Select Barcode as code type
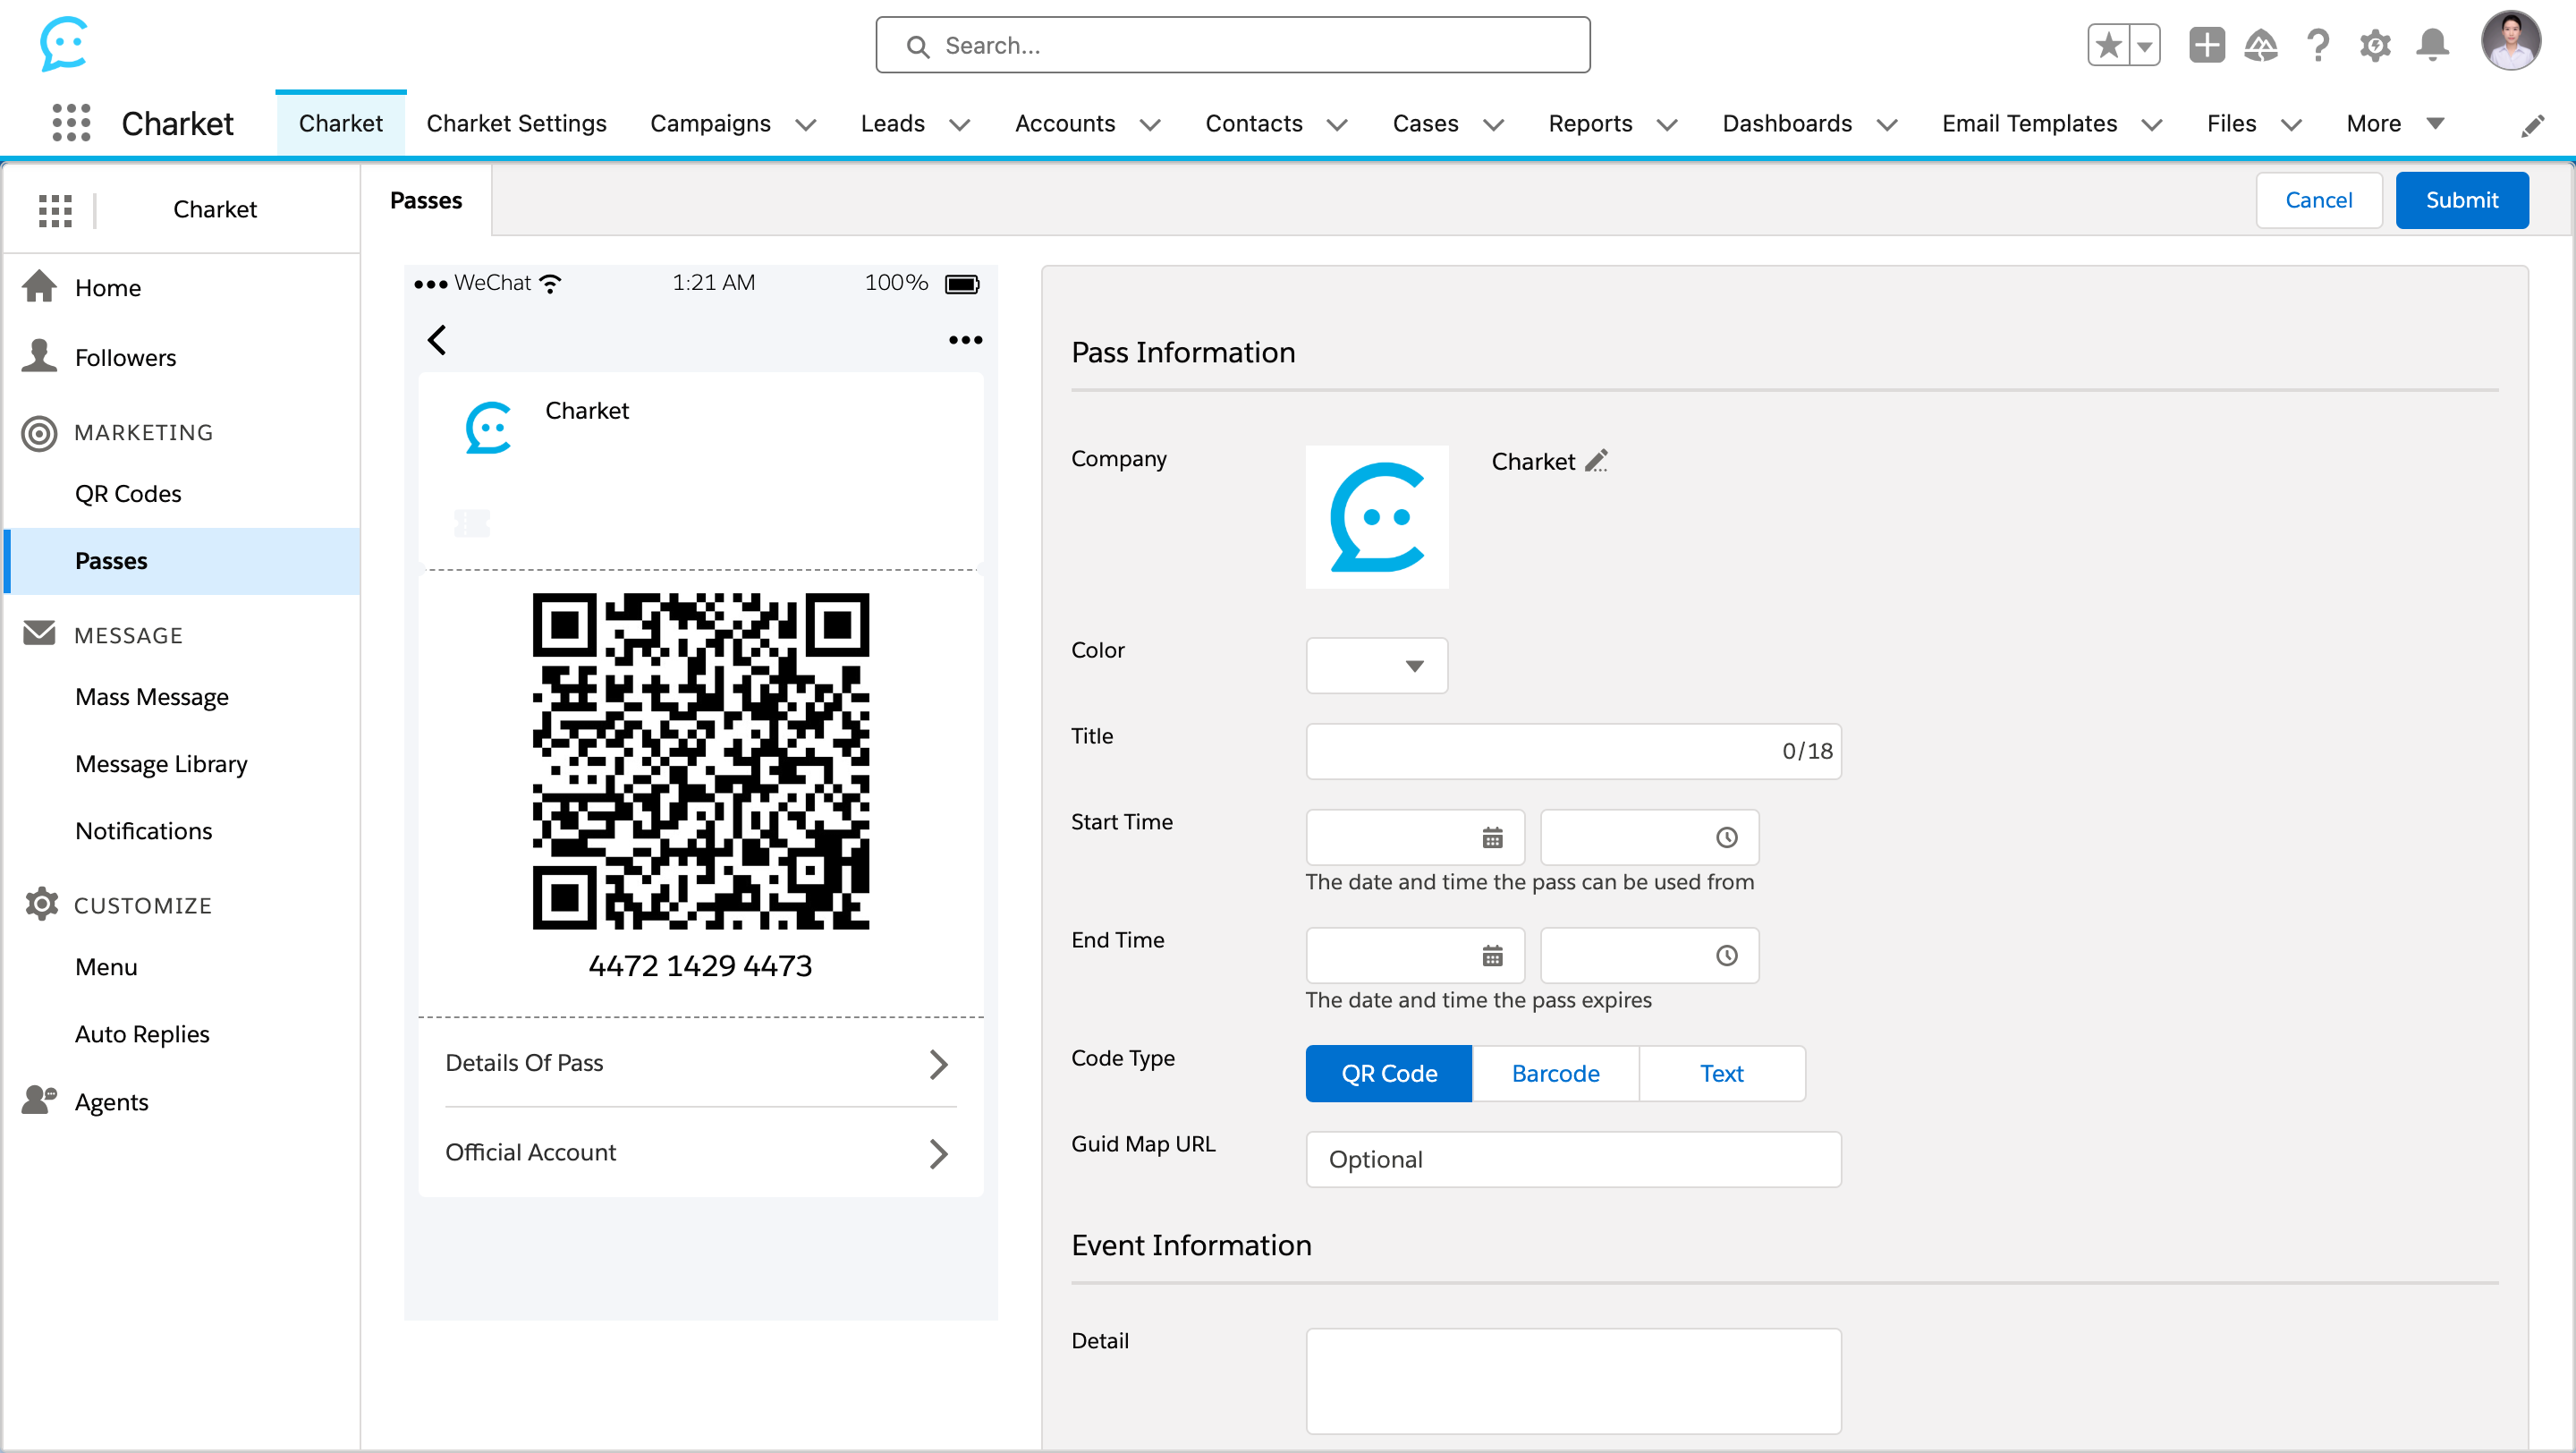2576x1453 pixels. click(x=1555, y=1073)
